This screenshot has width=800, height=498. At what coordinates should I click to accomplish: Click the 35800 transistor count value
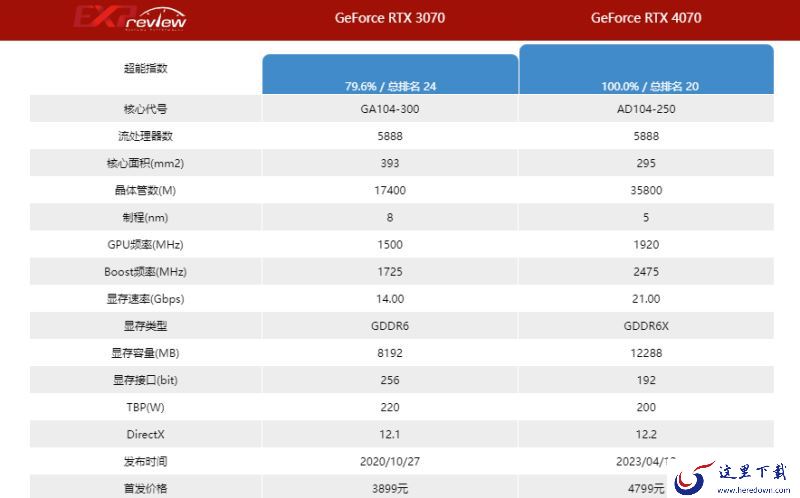646,190
